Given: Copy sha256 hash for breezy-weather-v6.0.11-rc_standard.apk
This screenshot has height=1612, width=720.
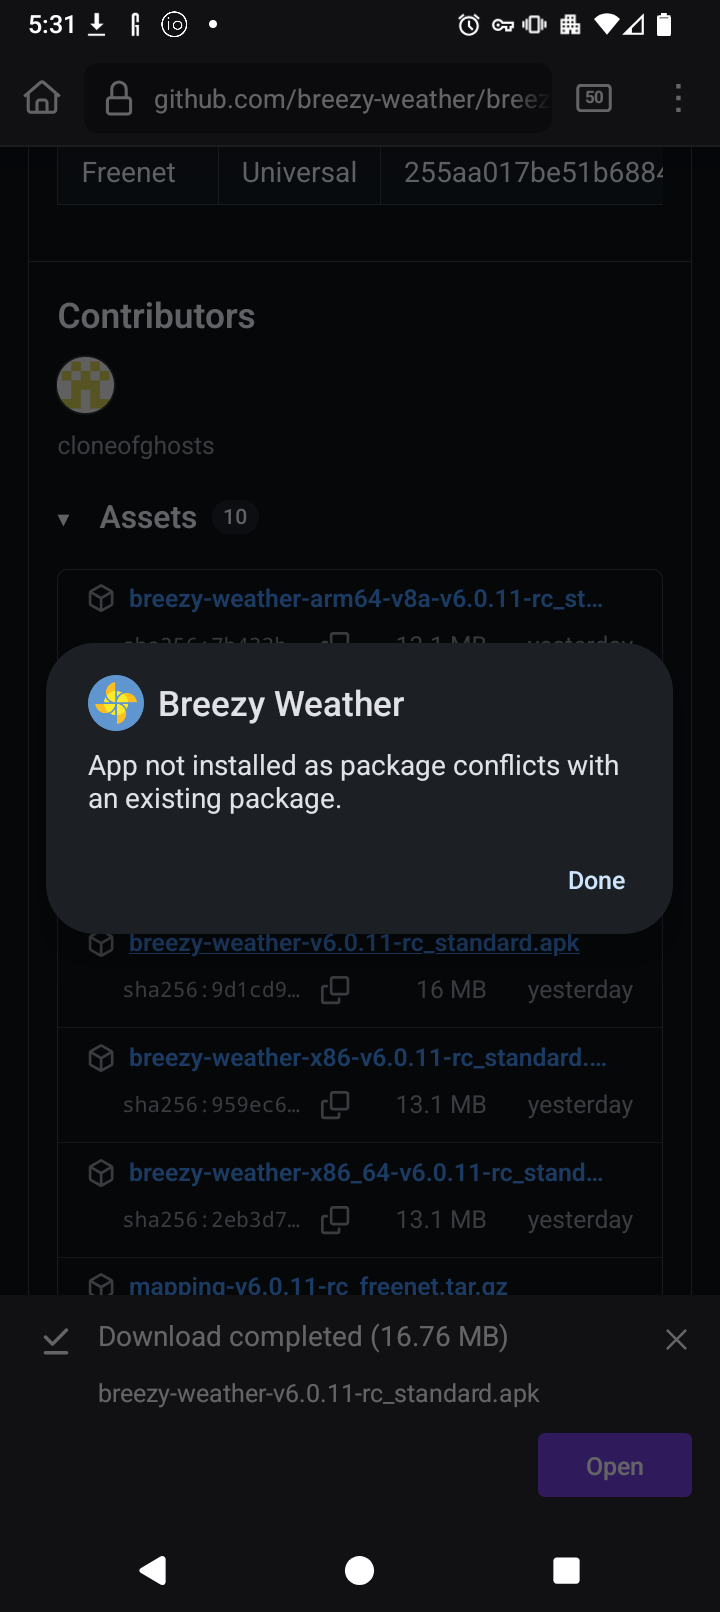Looking at the screenshot, I should 335,990.
